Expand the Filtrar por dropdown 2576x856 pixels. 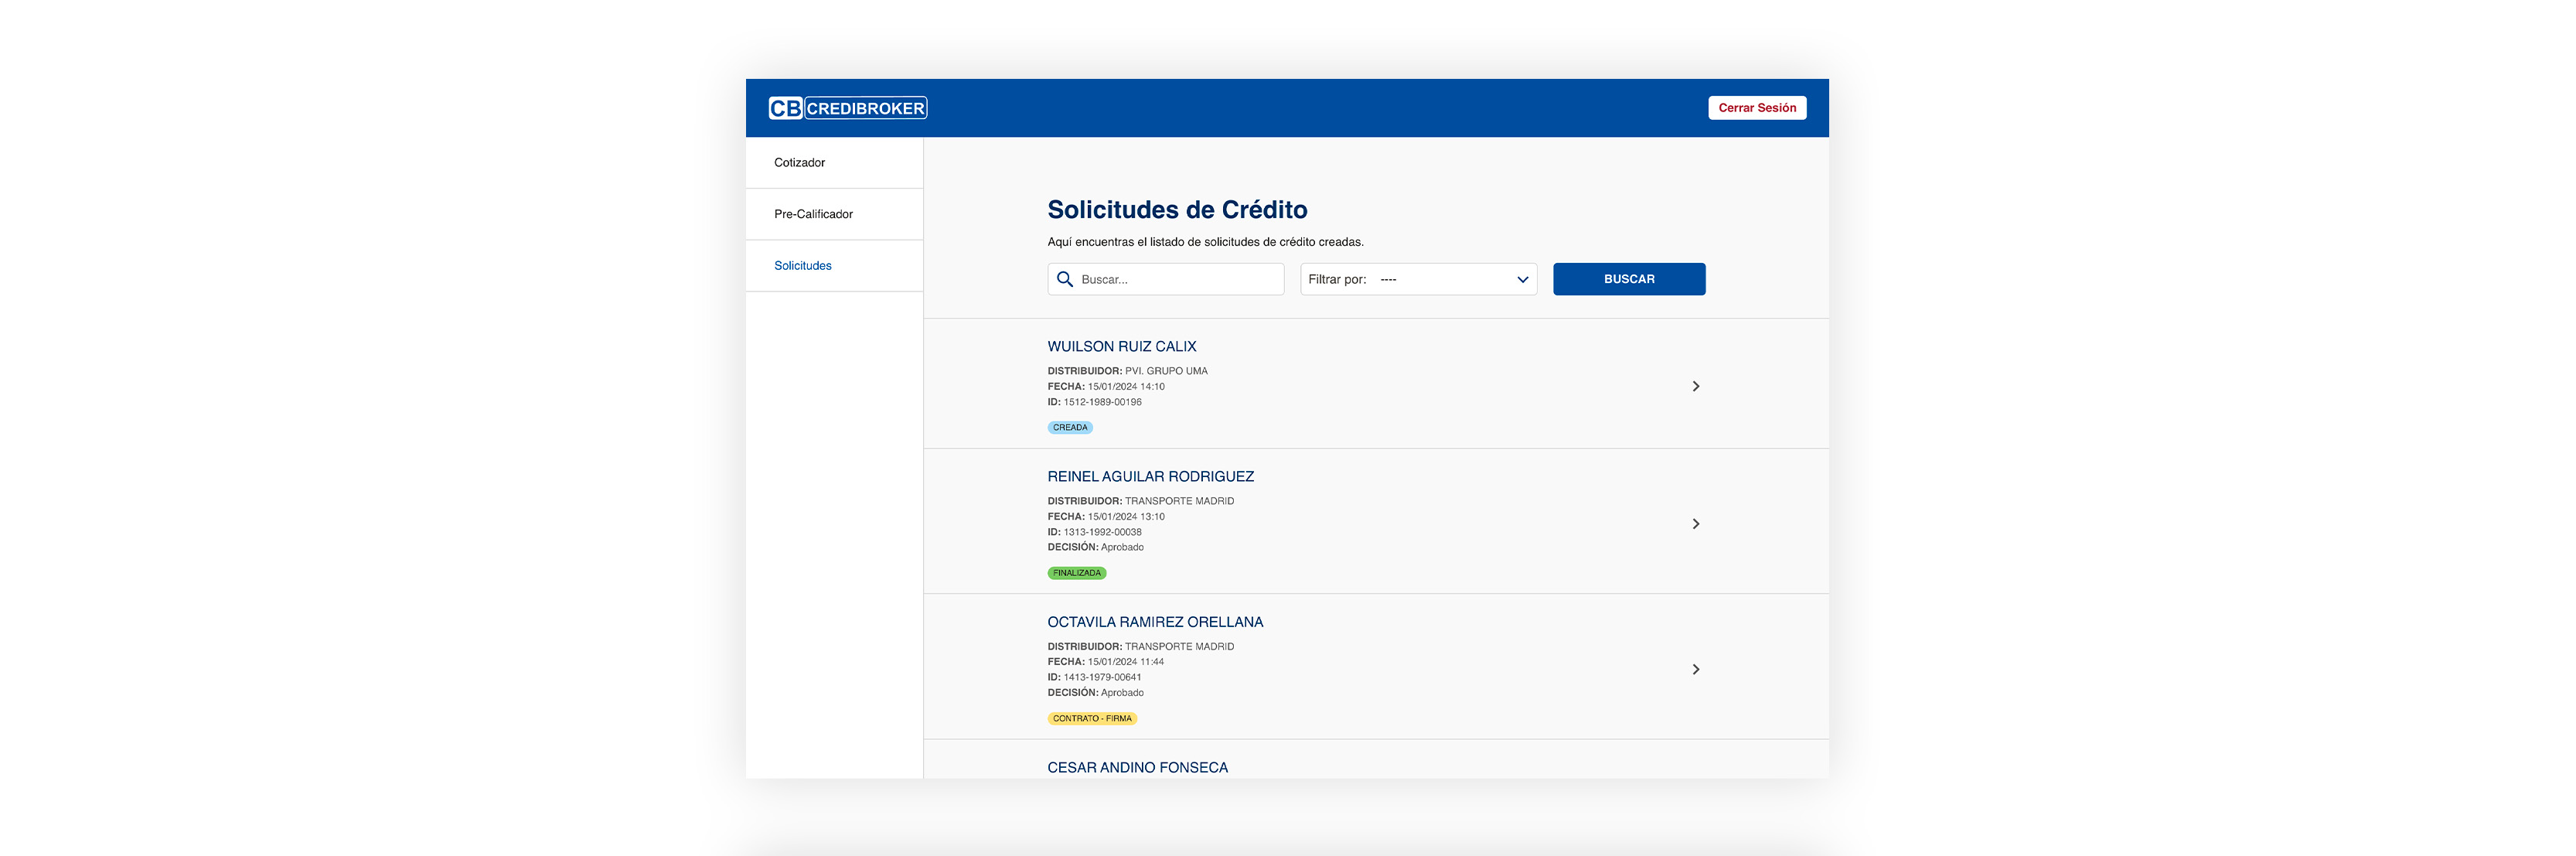point(1417,279)
